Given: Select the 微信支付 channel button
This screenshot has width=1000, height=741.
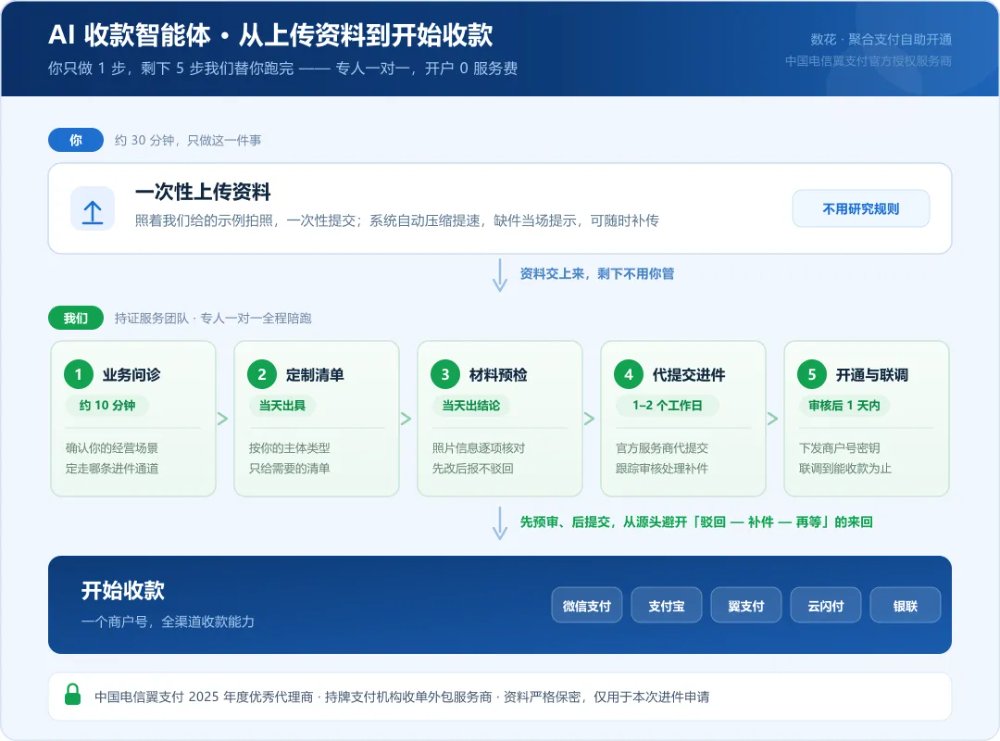Looking at the screenshot, I should 587,605.
